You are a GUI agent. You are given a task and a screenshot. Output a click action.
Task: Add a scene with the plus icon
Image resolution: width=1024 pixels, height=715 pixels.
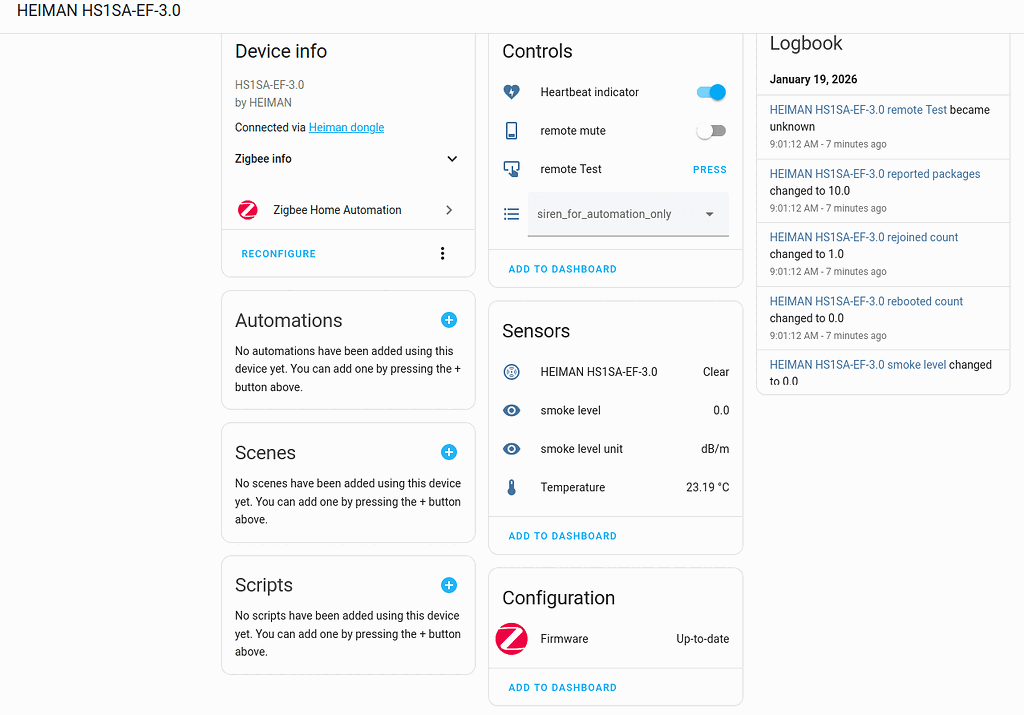click(x=449, y=453)
